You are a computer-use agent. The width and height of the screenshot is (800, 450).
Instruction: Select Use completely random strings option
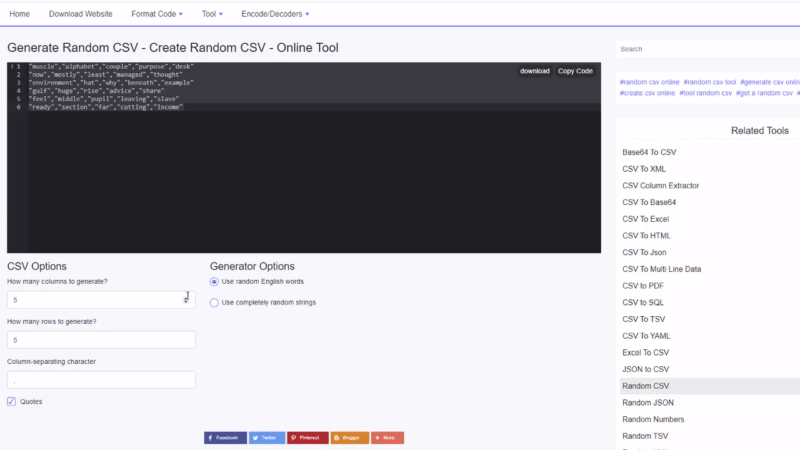pos(215,302)
